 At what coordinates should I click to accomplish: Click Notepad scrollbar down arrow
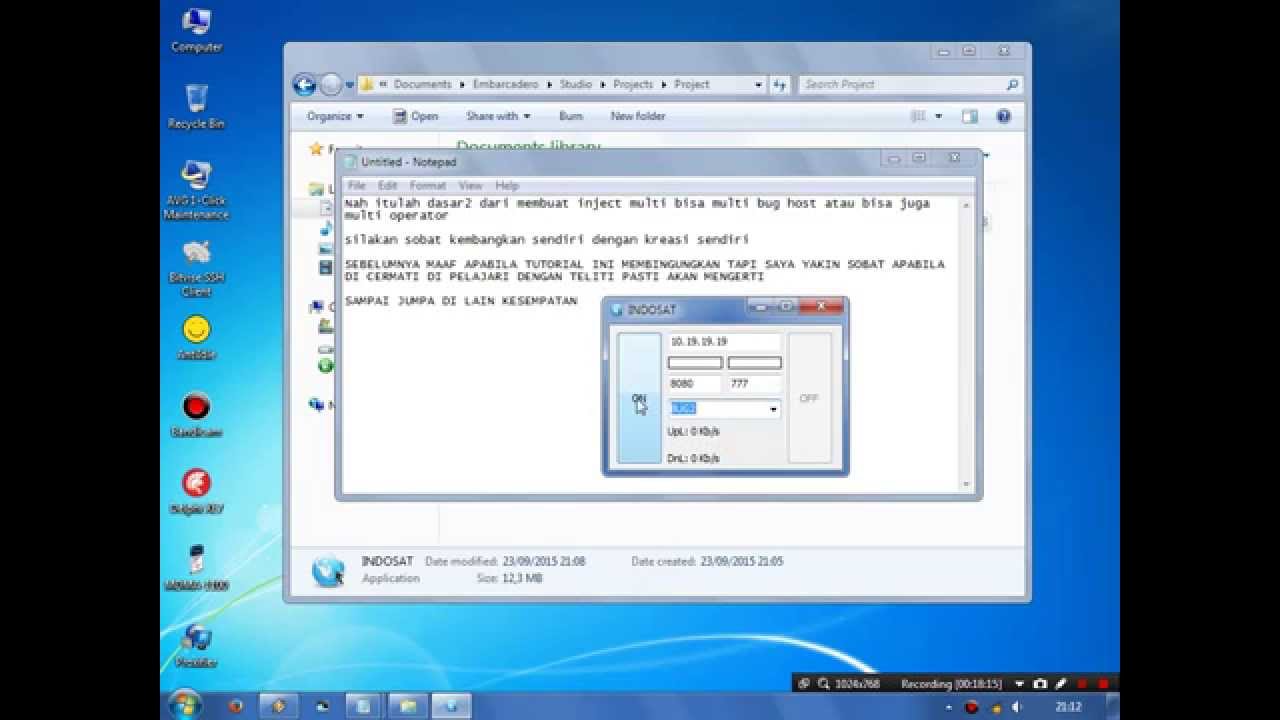[x=967, y=484]
